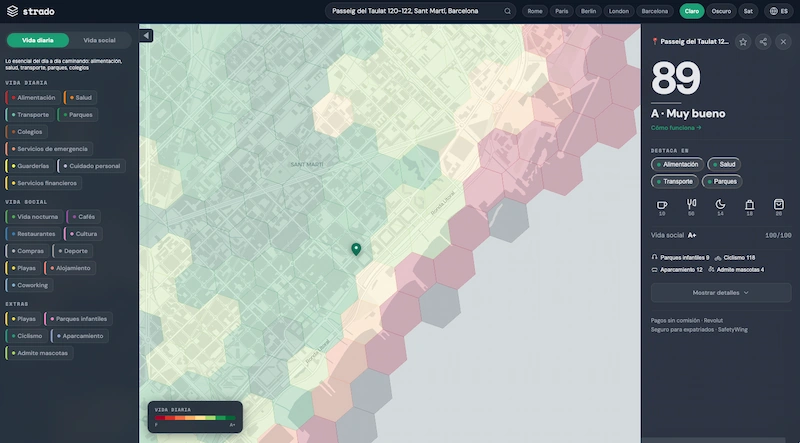The image size is (800, 443).
Task: Expand Mostrar detalles section
Action: (x=720, y=293)
